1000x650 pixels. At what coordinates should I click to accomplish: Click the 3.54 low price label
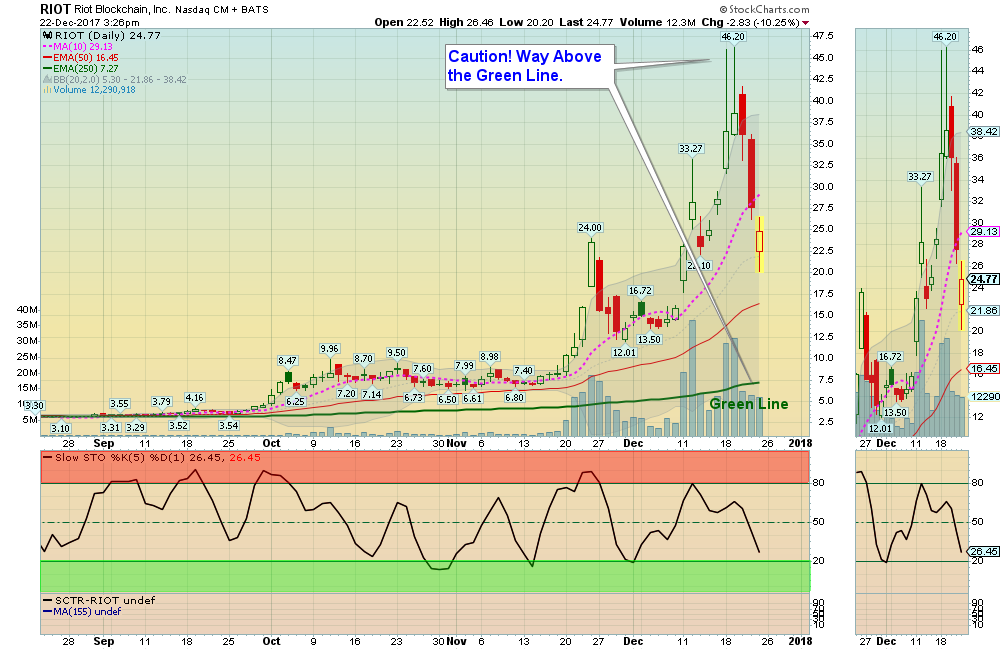point(228,425)
